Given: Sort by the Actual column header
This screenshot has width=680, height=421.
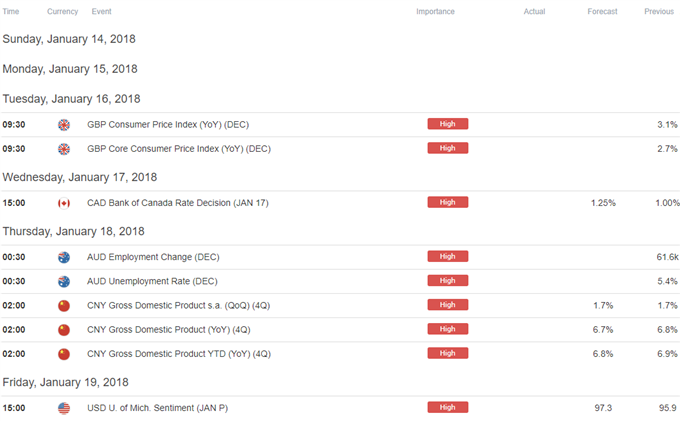Looking at the screenshot, I should (x=534, y=12).
